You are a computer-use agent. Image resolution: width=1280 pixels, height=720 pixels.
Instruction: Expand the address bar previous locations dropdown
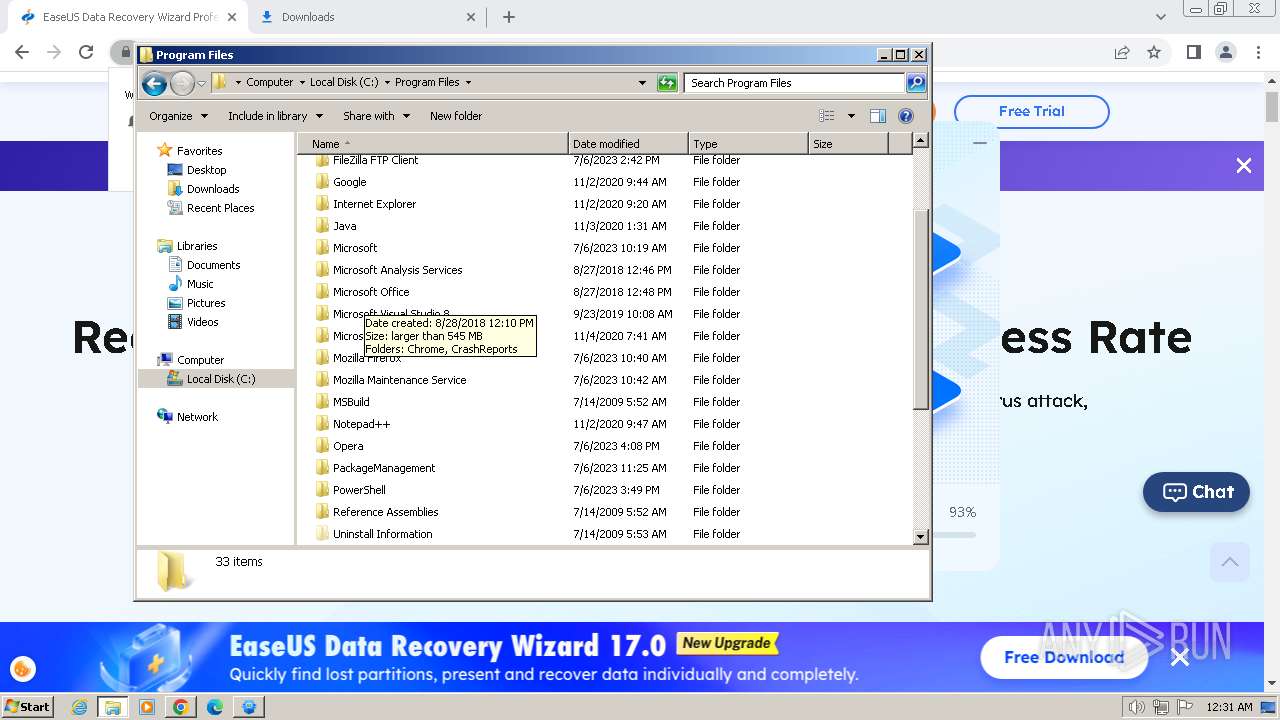pyautogui.click(x=642, y=83)
